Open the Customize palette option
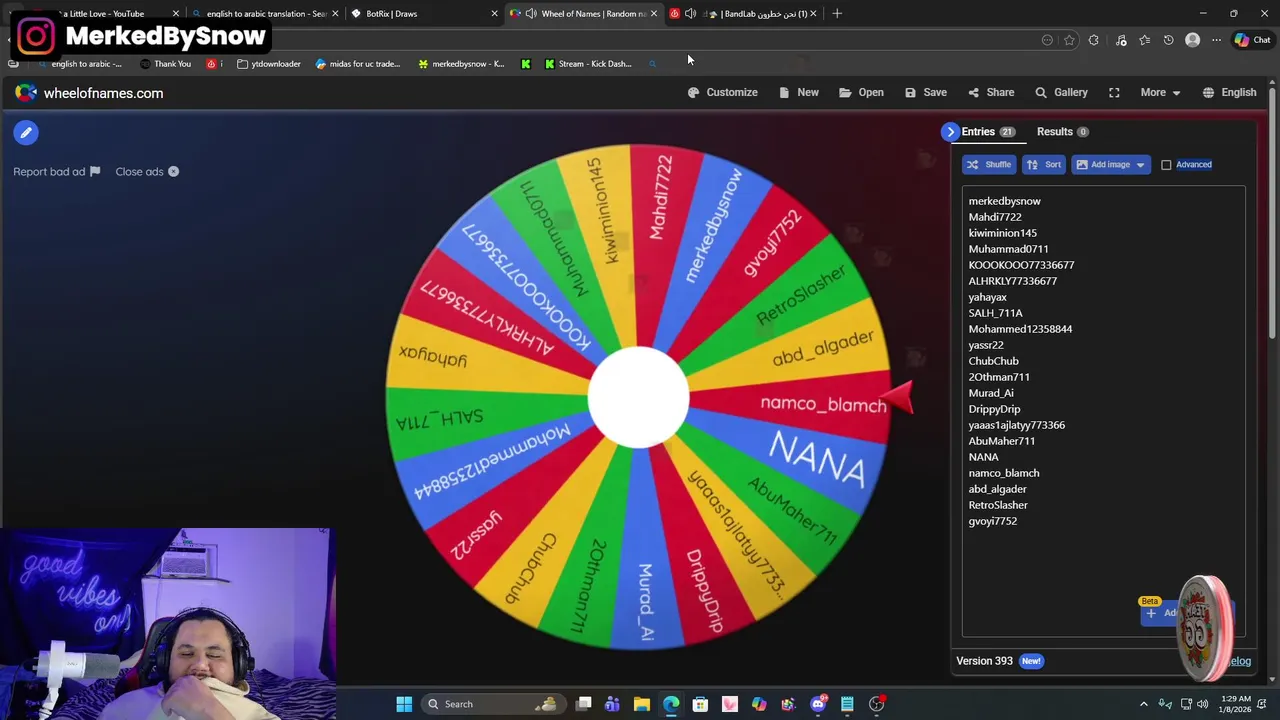 coord(723,92)
